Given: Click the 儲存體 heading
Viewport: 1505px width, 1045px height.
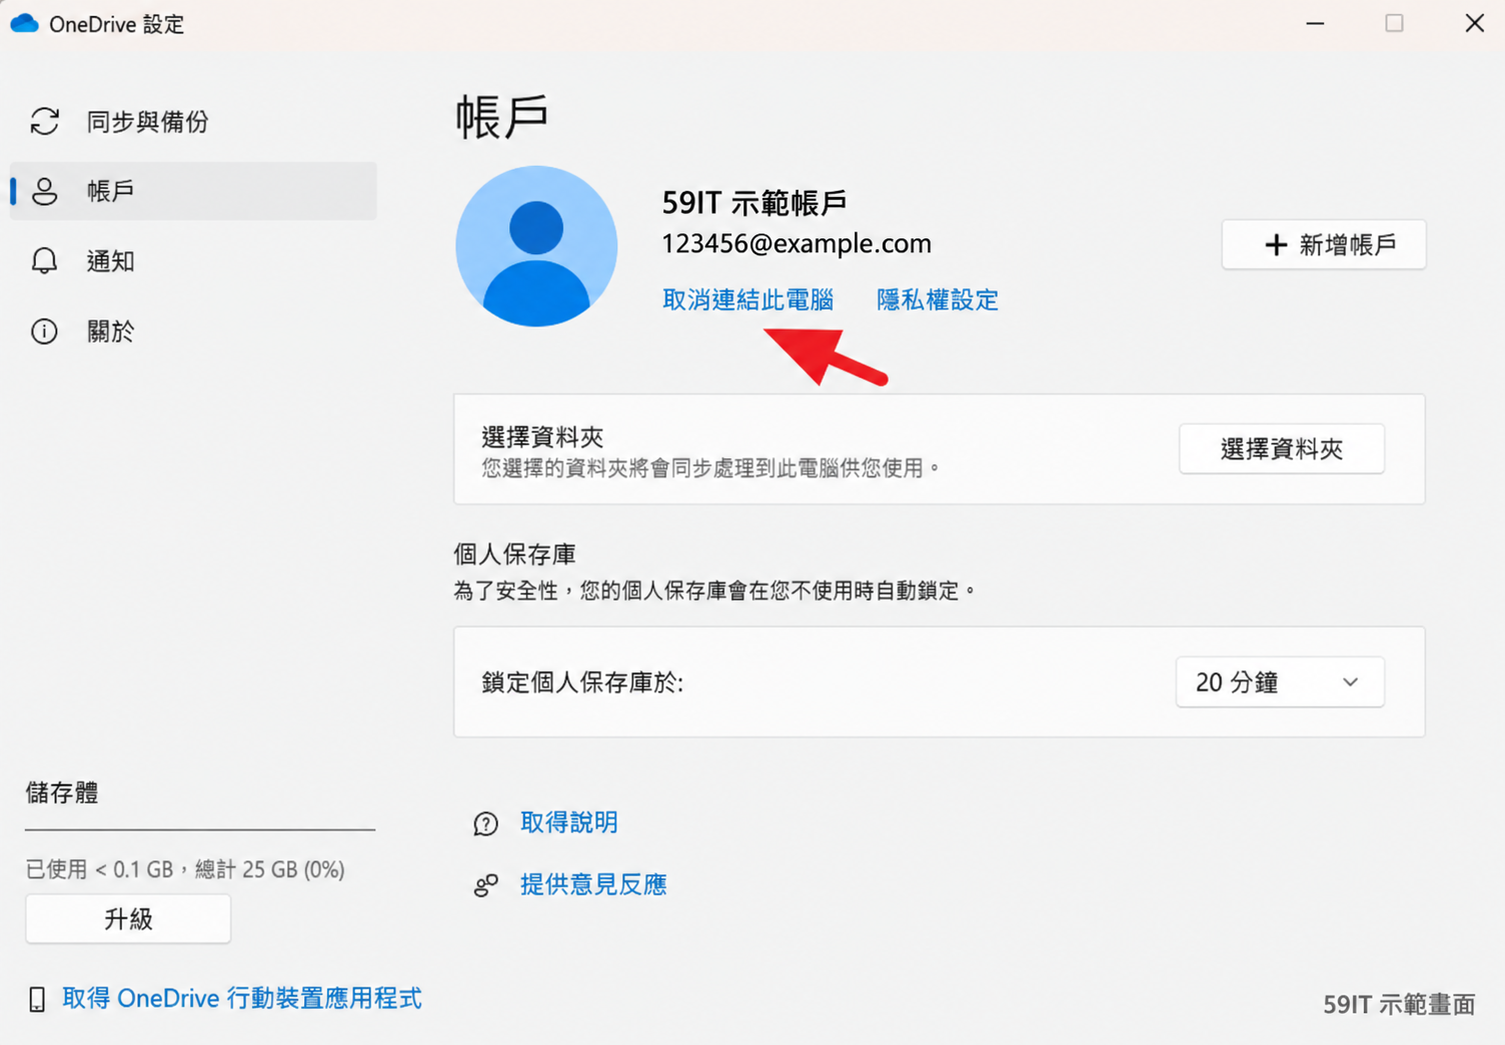Looking at the screenshot, I should pos(62,793).
